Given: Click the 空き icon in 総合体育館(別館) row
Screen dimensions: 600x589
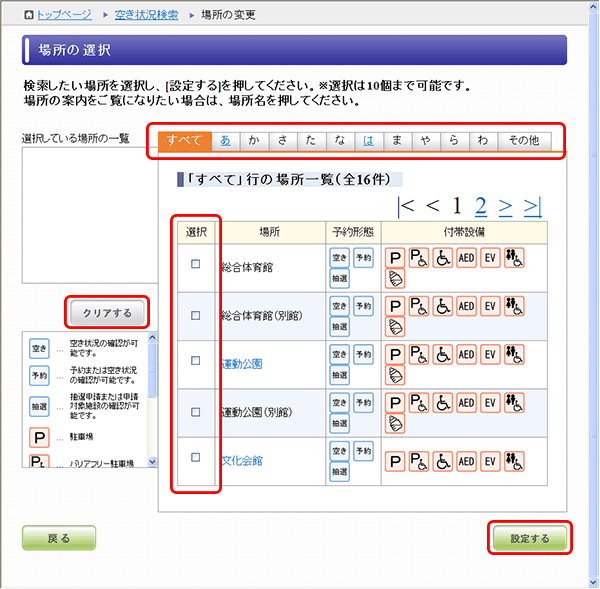Looking at the screenshot, I should pyautogui.click(x=339, y=306).
